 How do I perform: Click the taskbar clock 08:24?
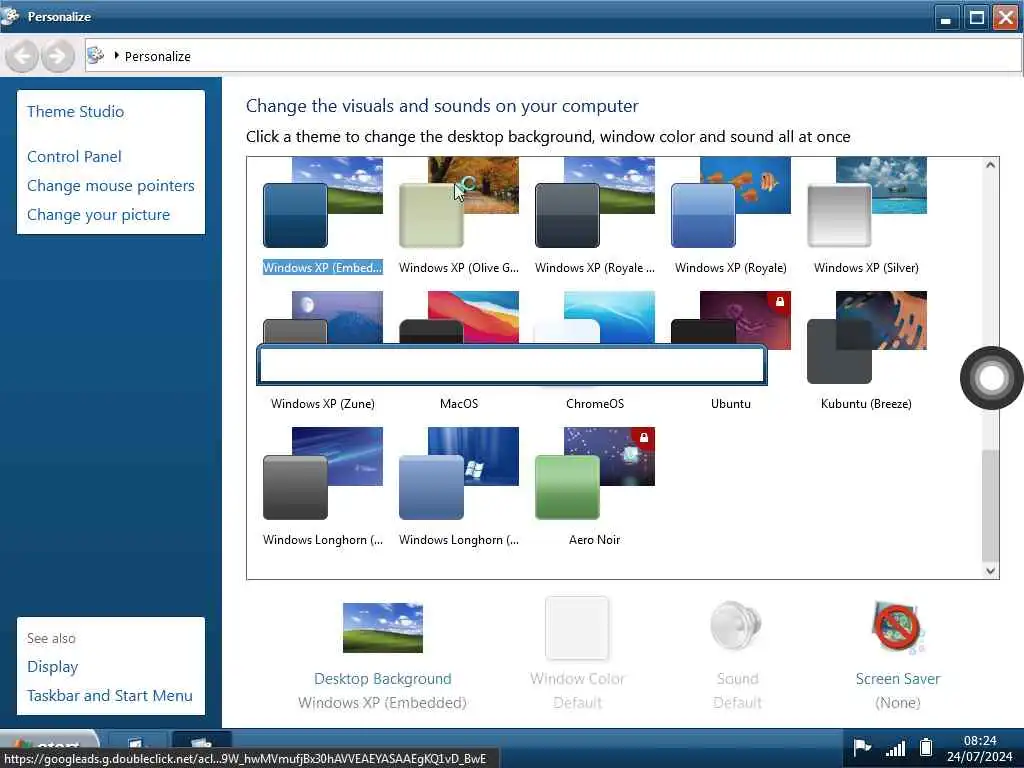[x=980, y=741]
